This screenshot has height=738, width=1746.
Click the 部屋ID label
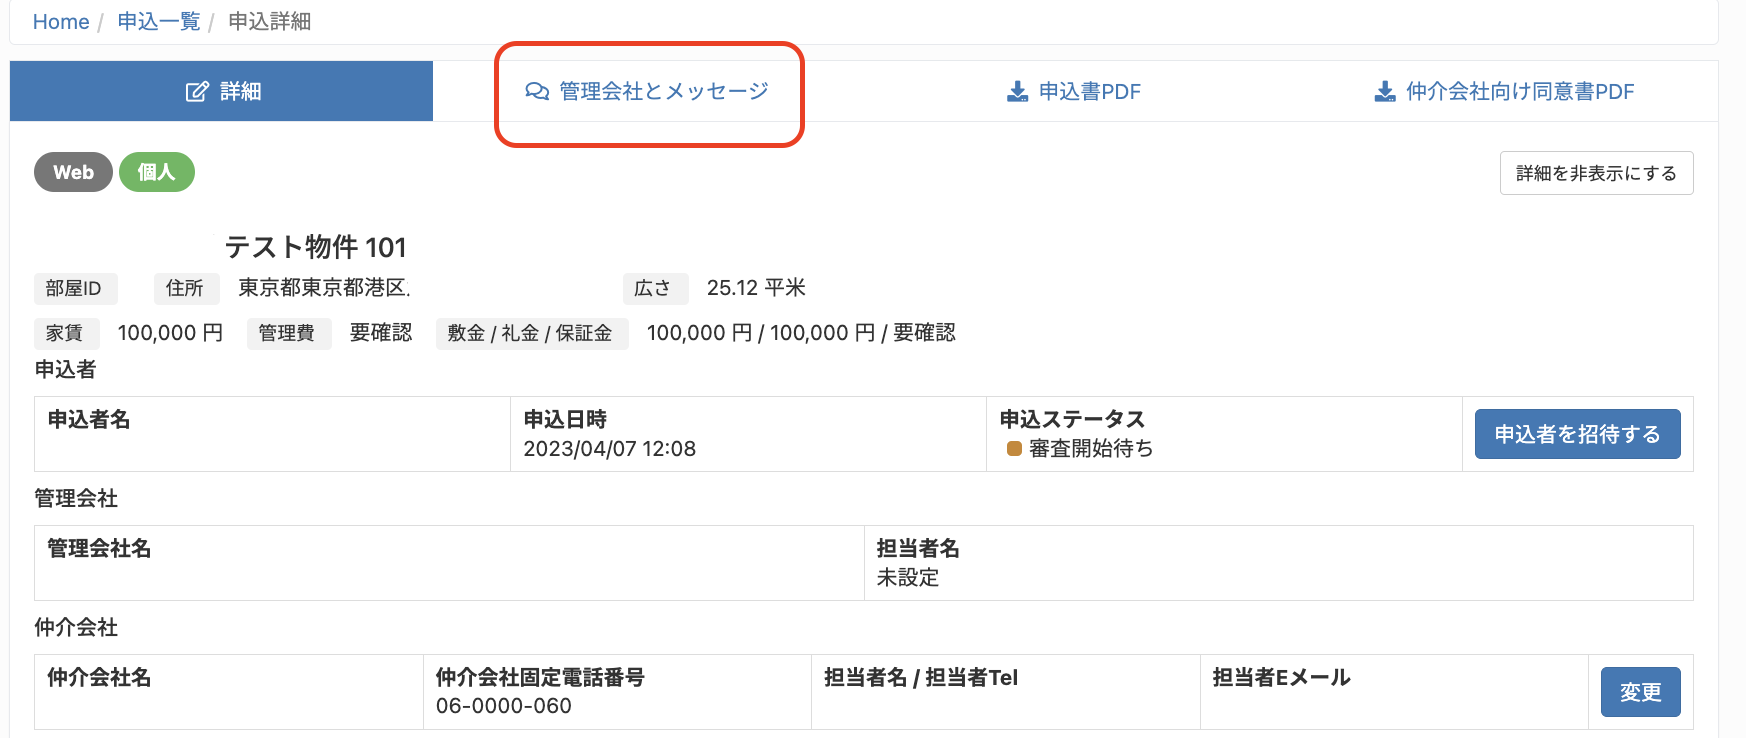74,288
